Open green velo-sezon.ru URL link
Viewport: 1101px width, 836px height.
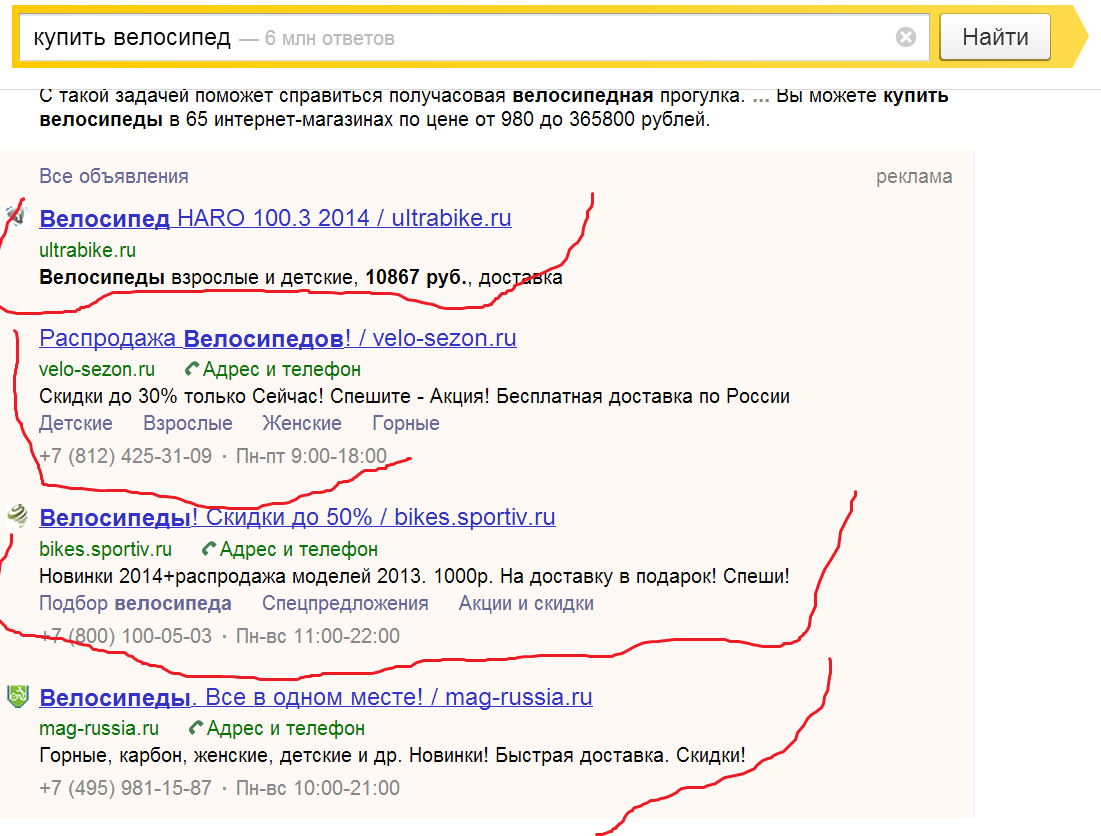coord(97,369)
